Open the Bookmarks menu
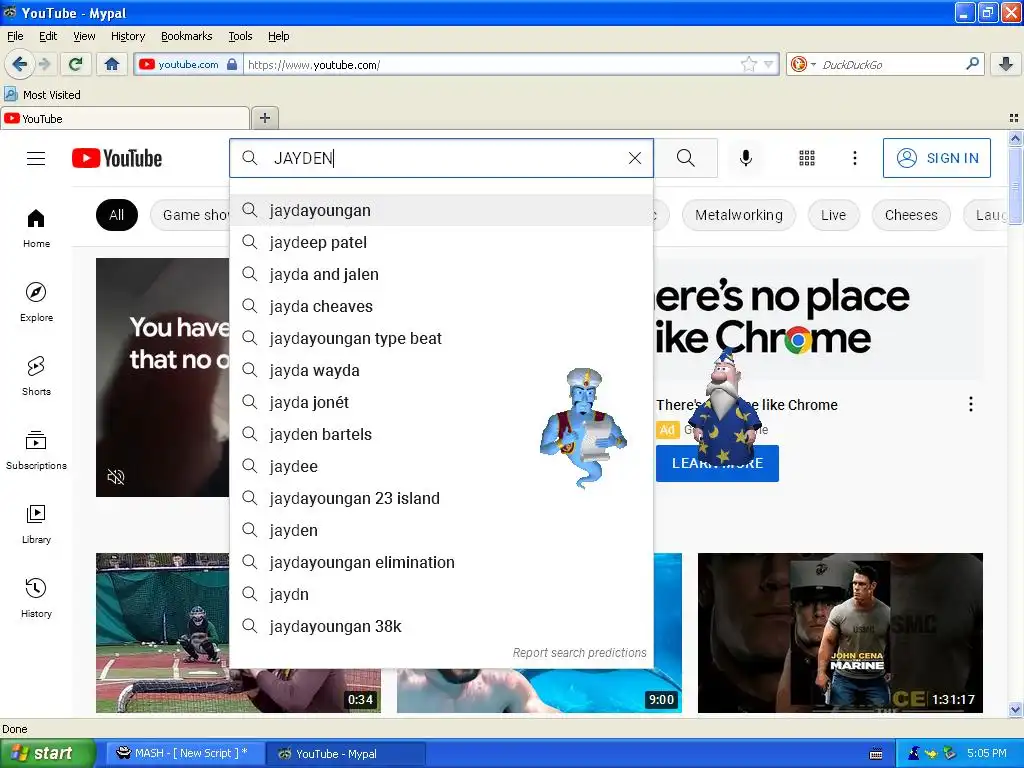This screenshot has width=1024, height=768. coord(187,36)
